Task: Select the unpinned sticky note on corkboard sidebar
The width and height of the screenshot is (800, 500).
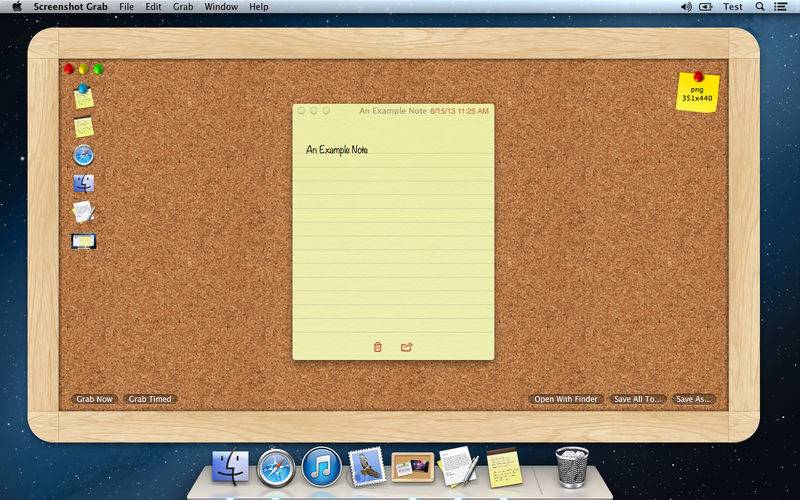Action: 84,127
